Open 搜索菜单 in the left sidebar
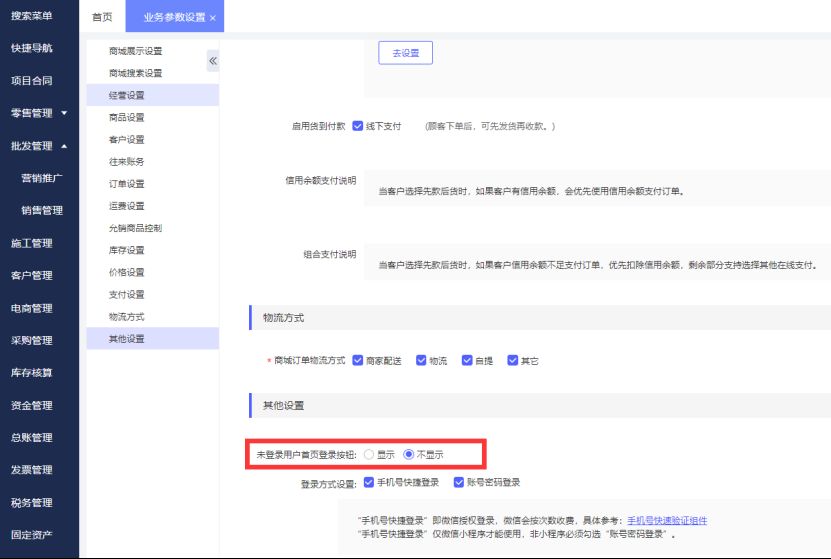This screenshot has width=831, height=559. click(31, 16)
